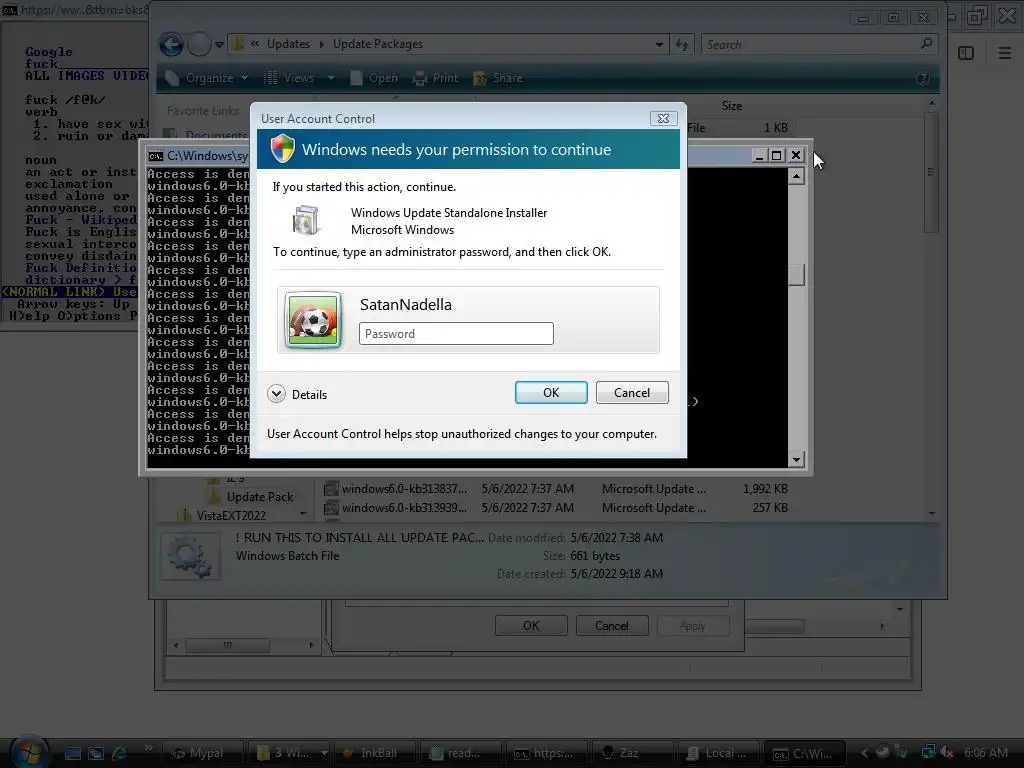Click Share in the Explorer toolbar

click(x=498, y=78)
